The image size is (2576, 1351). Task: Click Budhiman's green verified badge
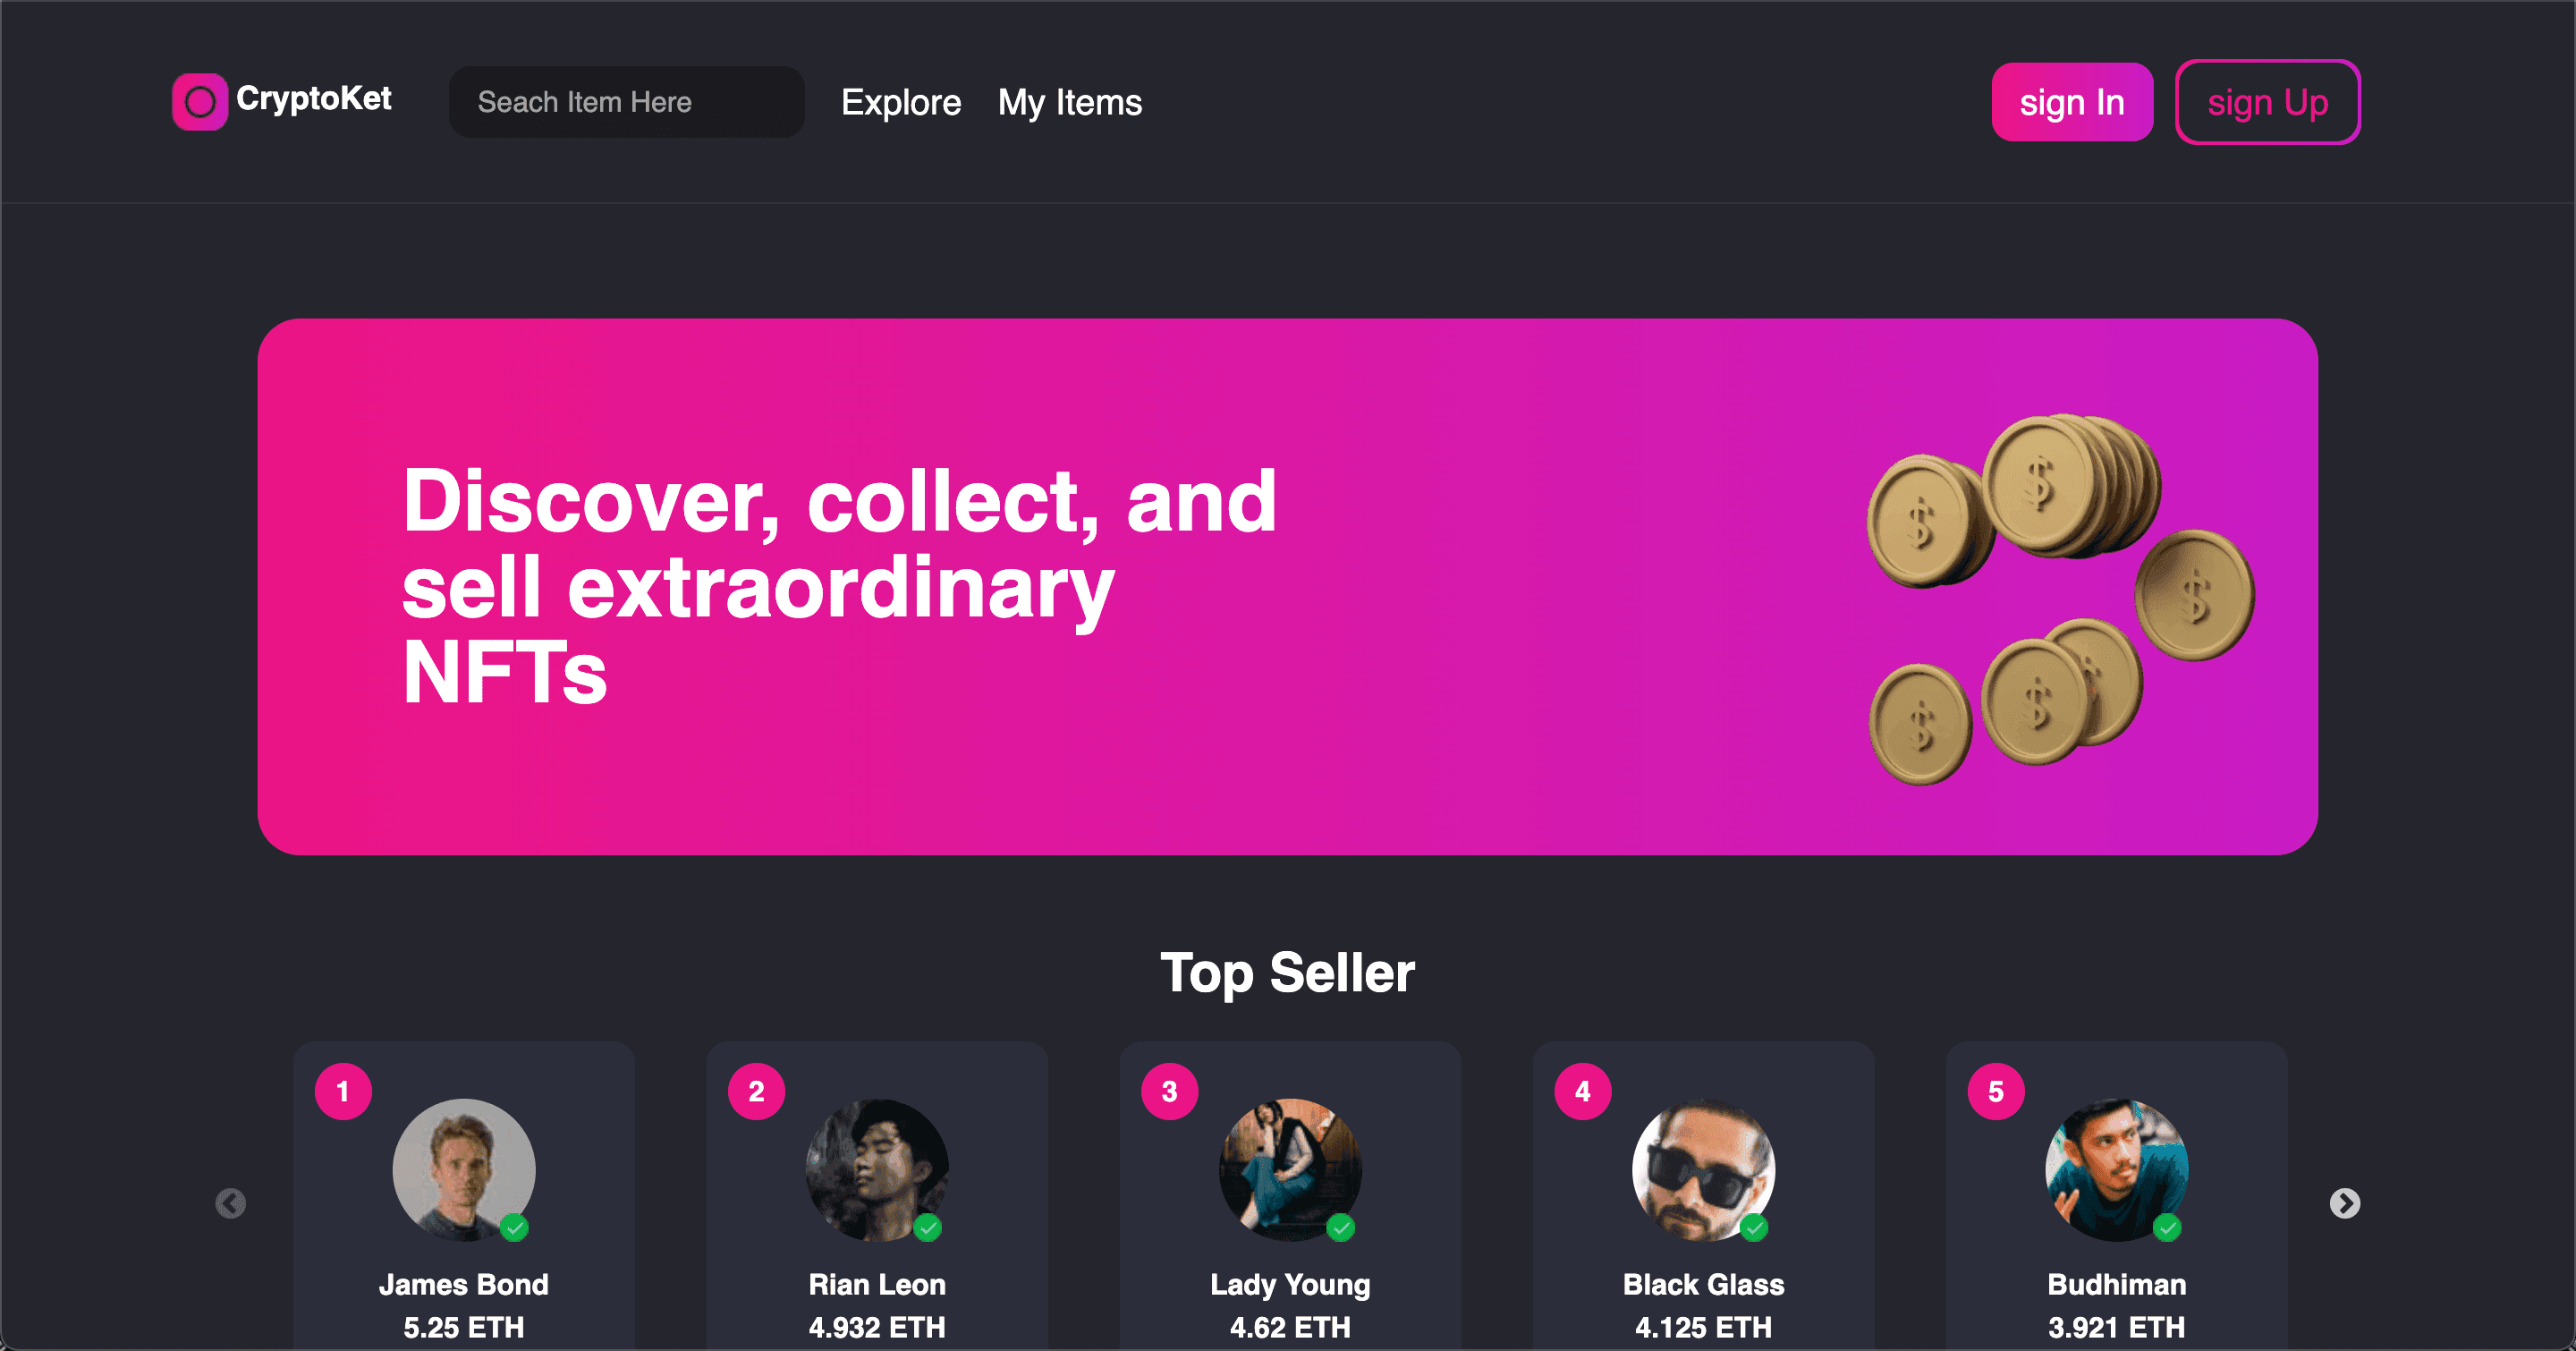[2167, 1227]
